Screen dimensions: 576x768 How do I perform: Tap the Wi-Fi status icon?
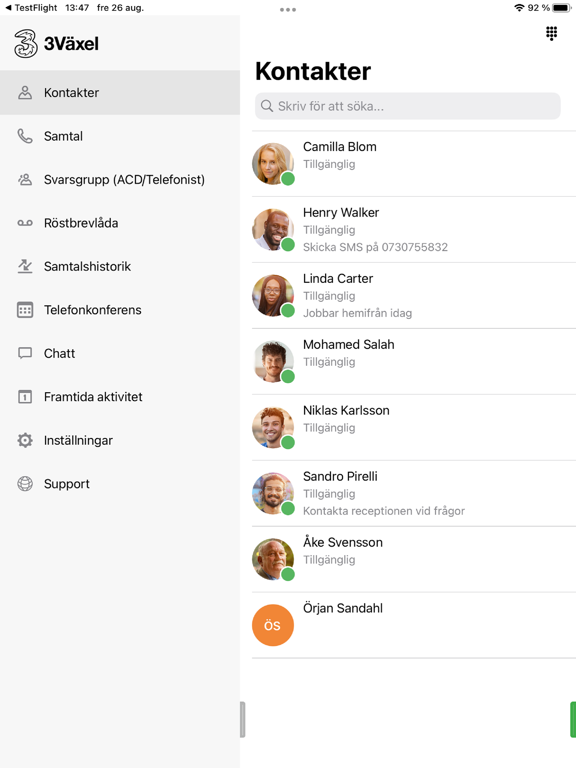click(519, 8)
